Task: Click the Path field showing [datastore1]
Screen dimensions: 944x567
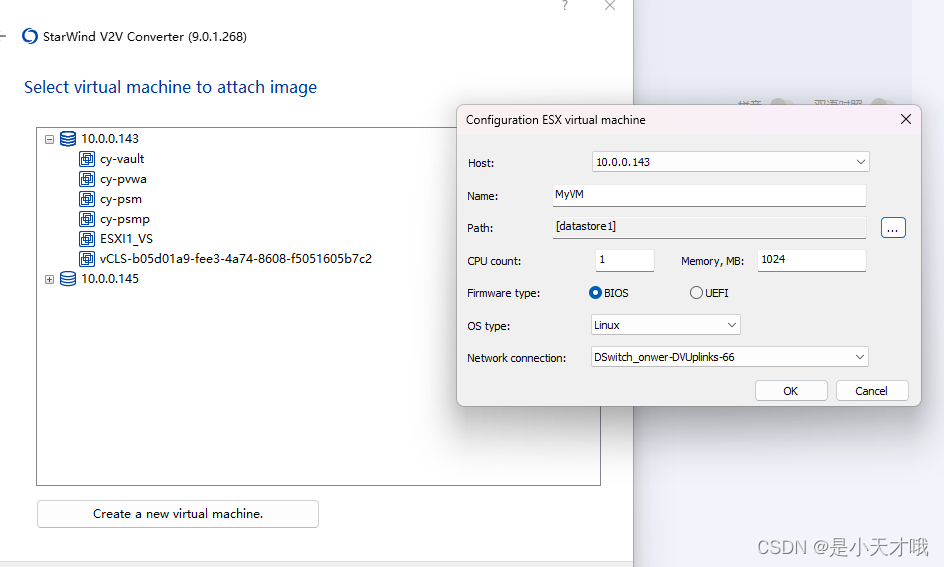Action: click(x=709, y=227)
